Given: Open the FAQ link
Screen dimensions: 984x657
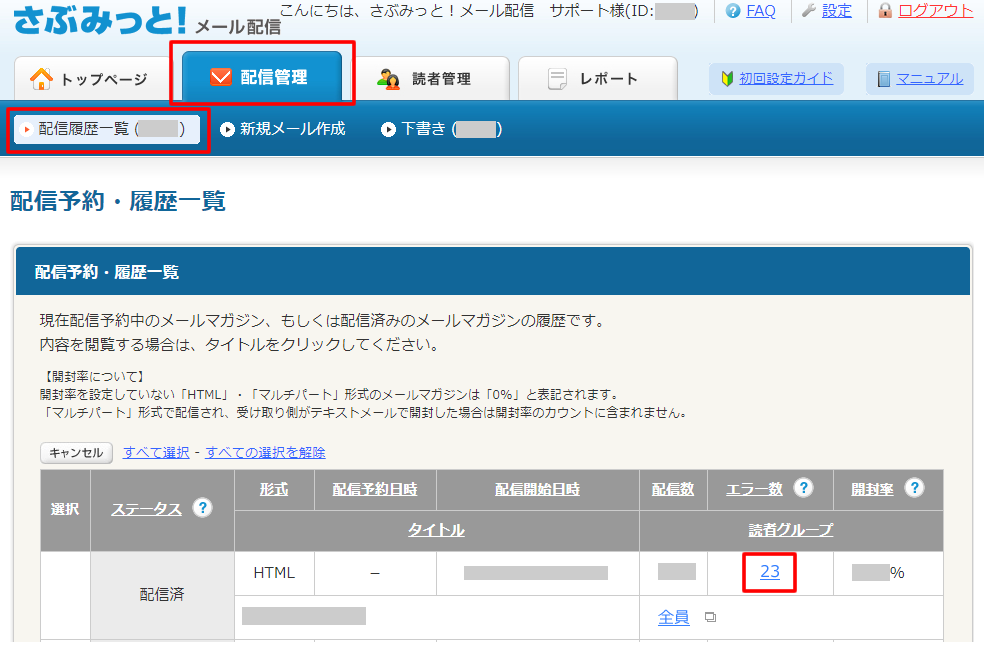Looking at the screenshot, I should (761, 11).
